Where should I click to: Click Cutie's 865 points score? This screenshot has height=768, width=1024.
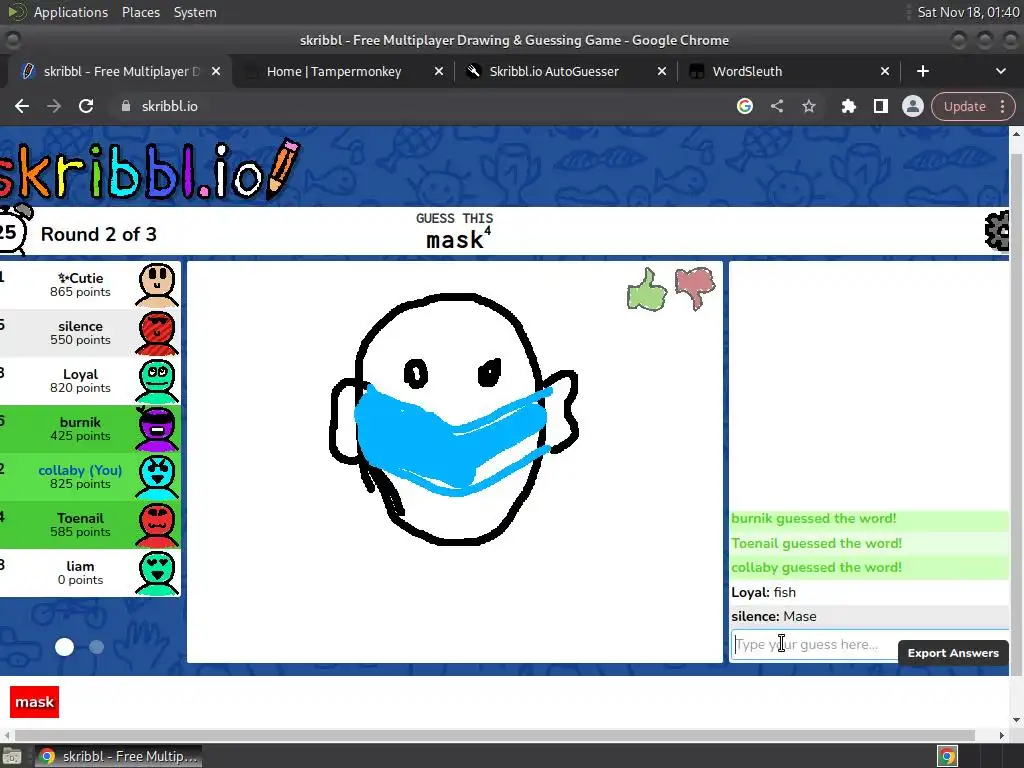tap(80, 292)
